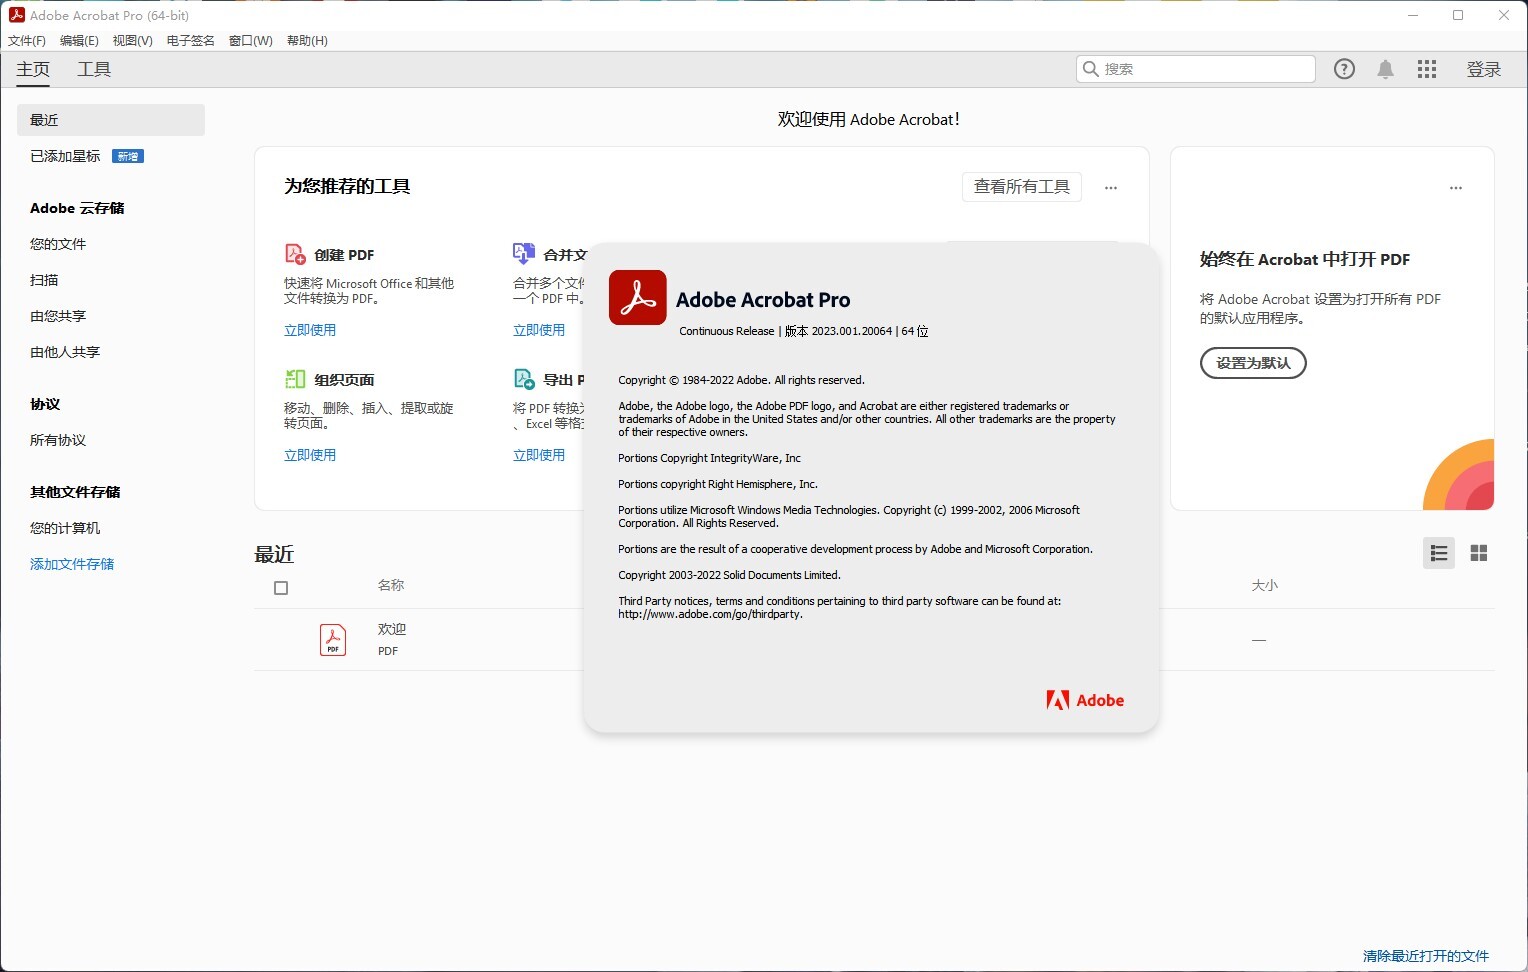Open the Help question mark icon
The image size is (1528, 972).
[1344, 69]
